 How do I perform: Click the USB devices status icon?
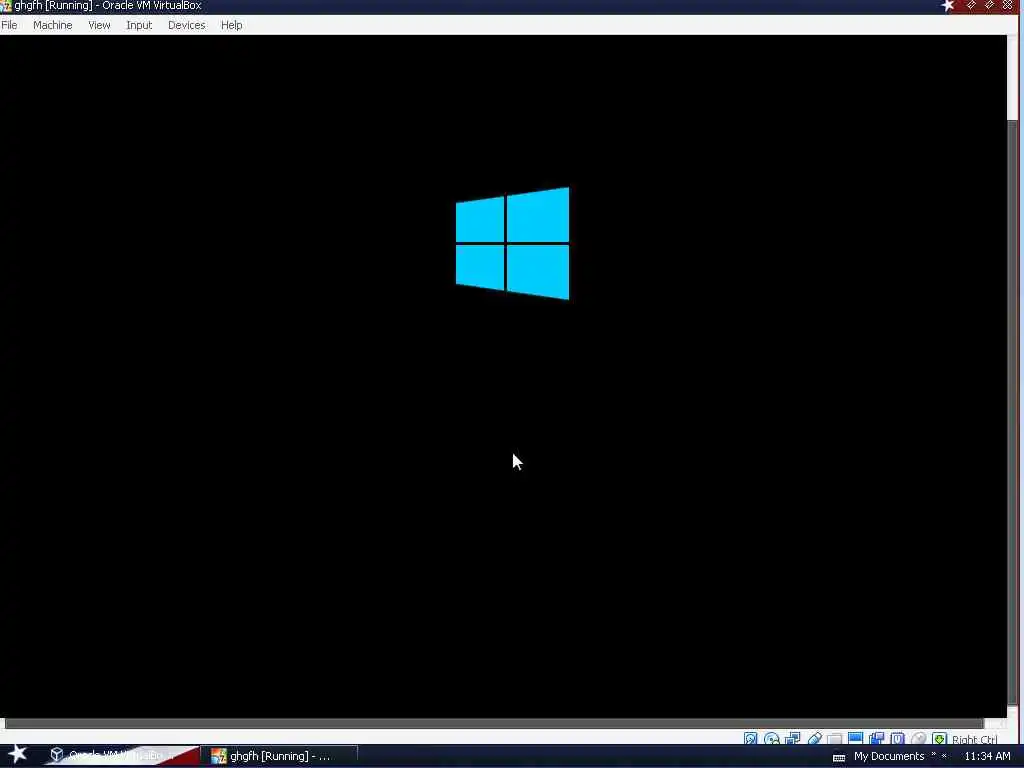(814, 738)
